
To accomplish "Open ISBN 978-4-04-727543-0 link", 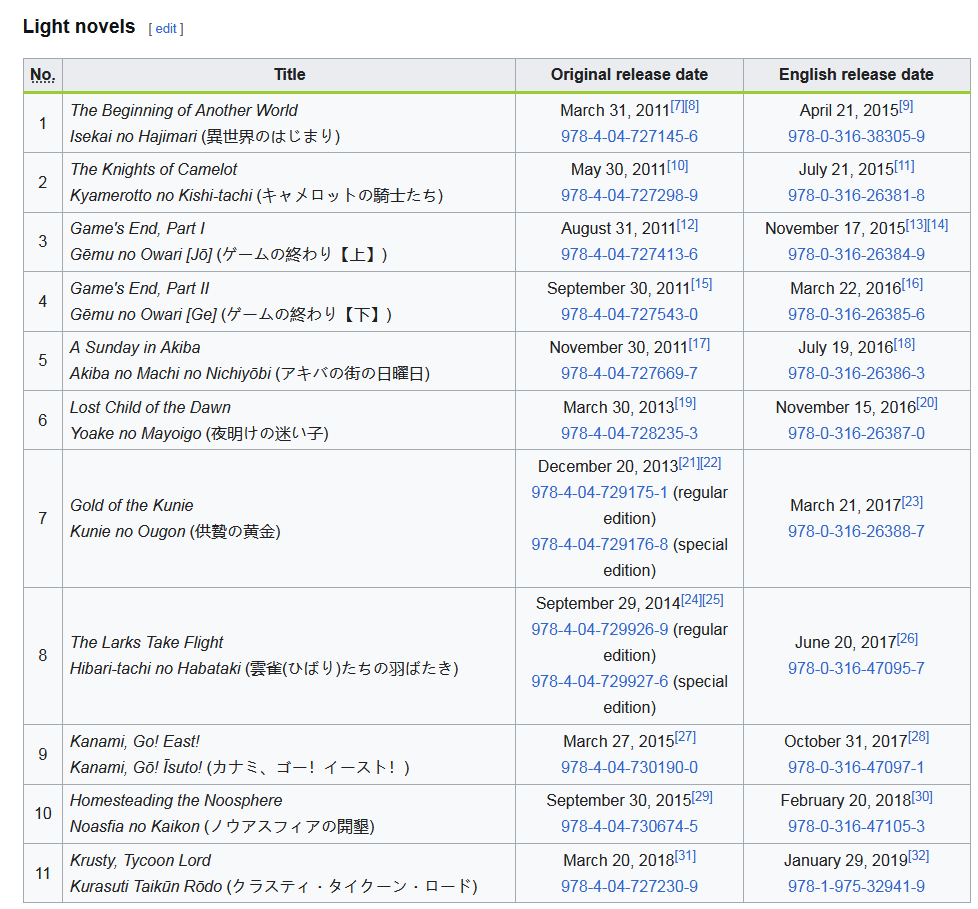I will click(629, 314).
